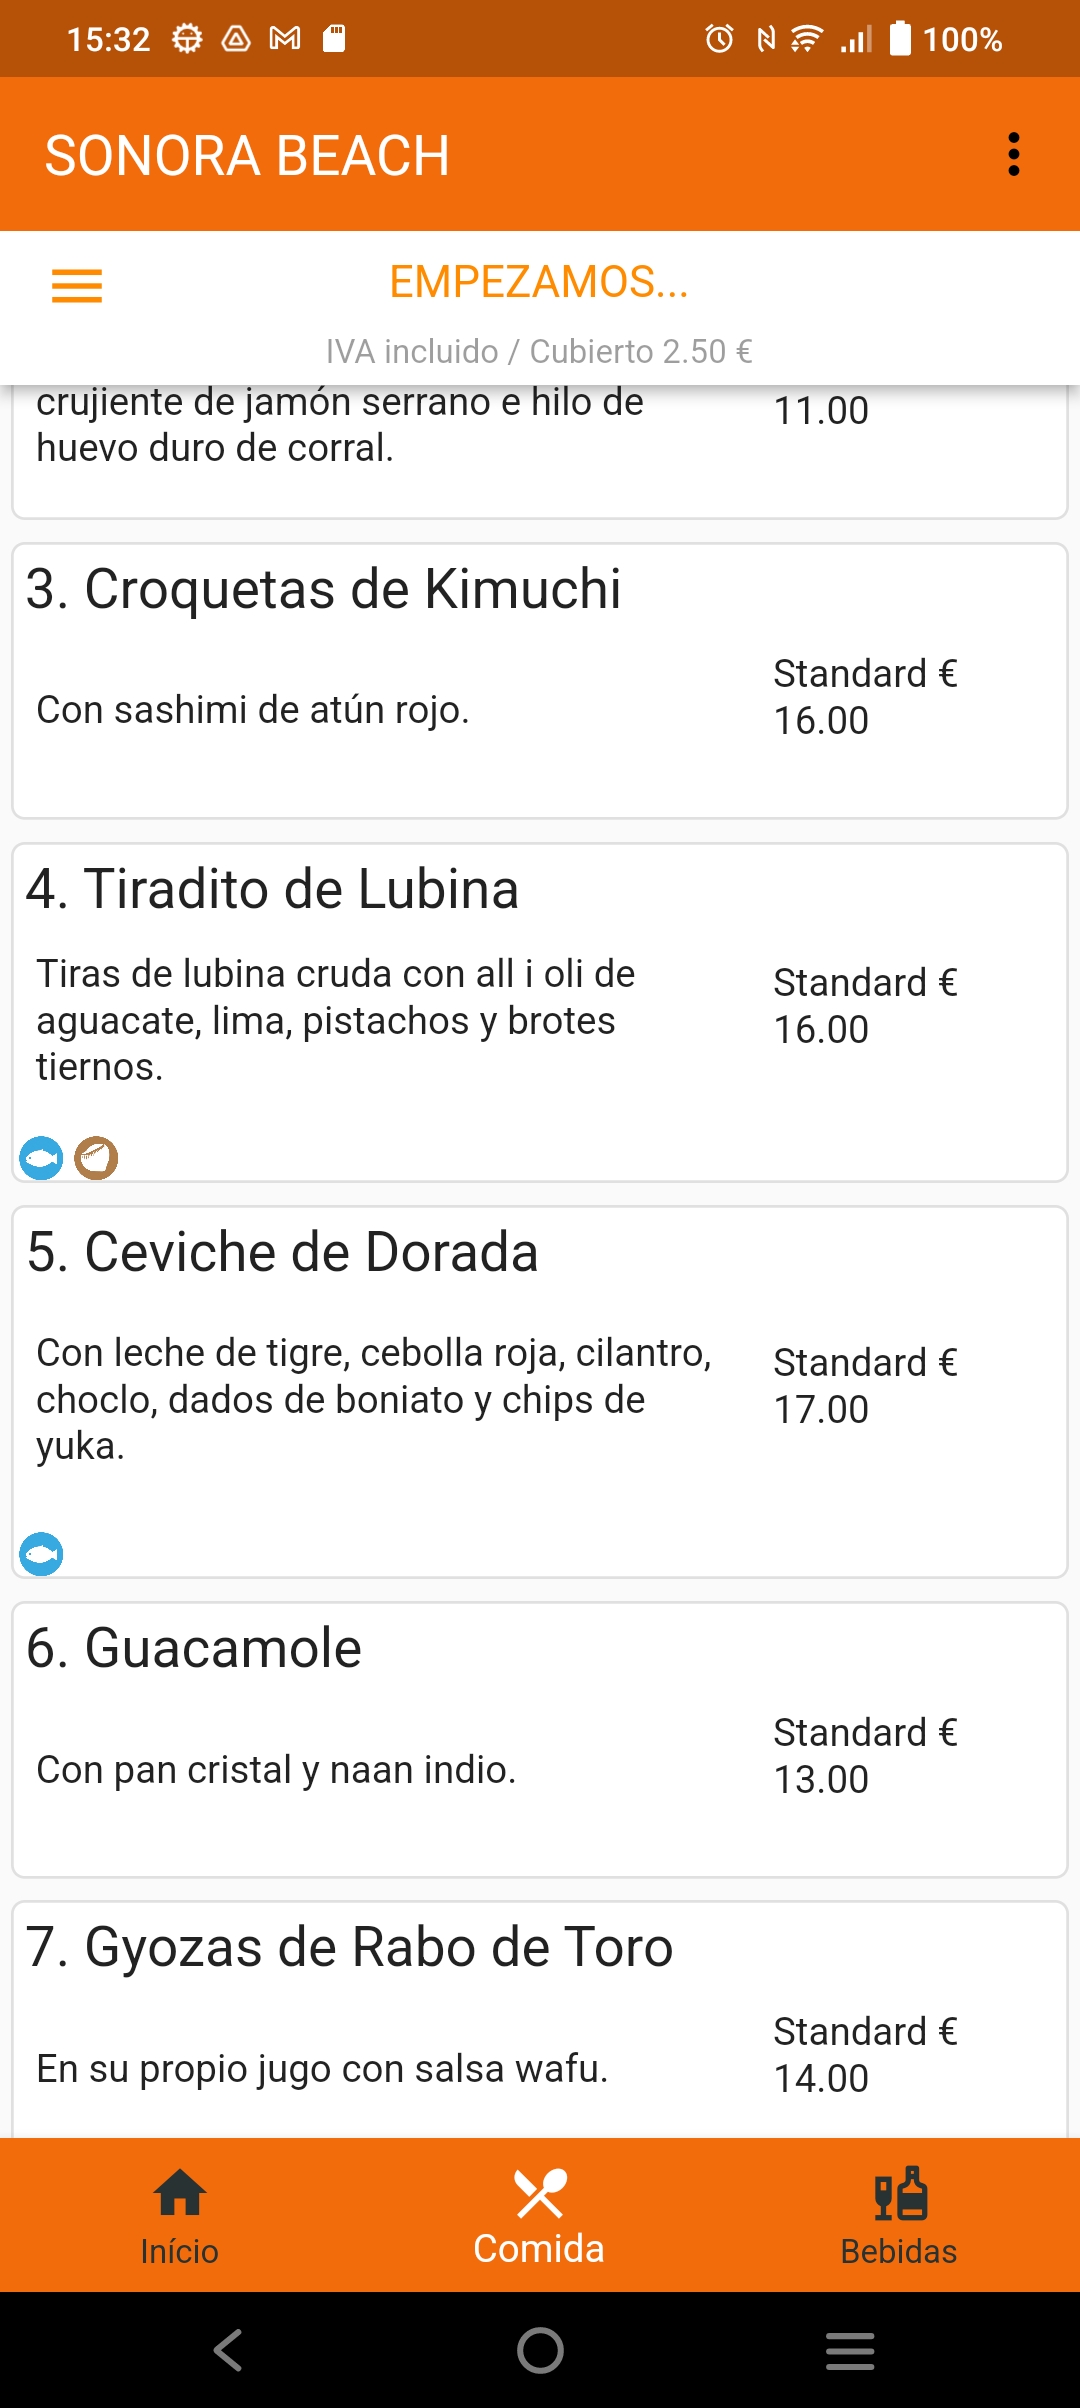The height and width of the screenshot is (2408, 1080).
Task: Open the orange hamburger category menu
Action: pos(77,286)
